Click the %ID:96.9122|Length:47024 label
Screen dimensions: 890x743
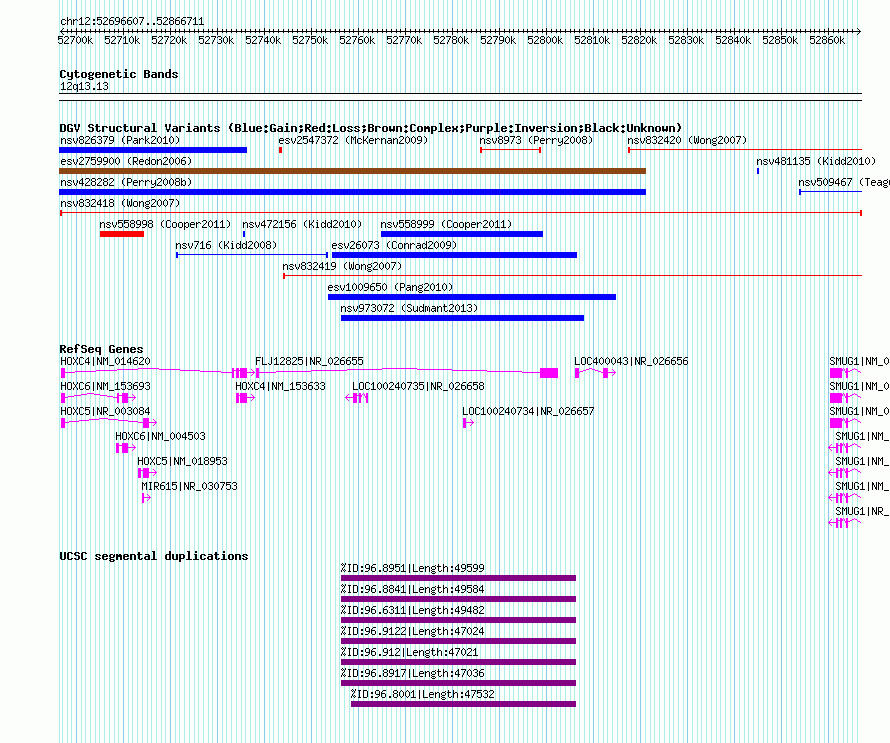(x=413, y=631)
